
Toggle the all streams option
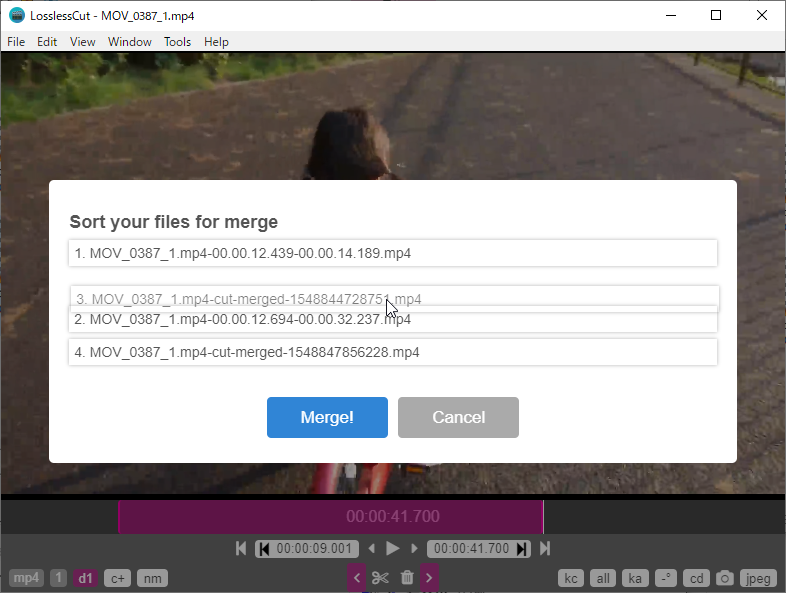[x=603, y=578]
